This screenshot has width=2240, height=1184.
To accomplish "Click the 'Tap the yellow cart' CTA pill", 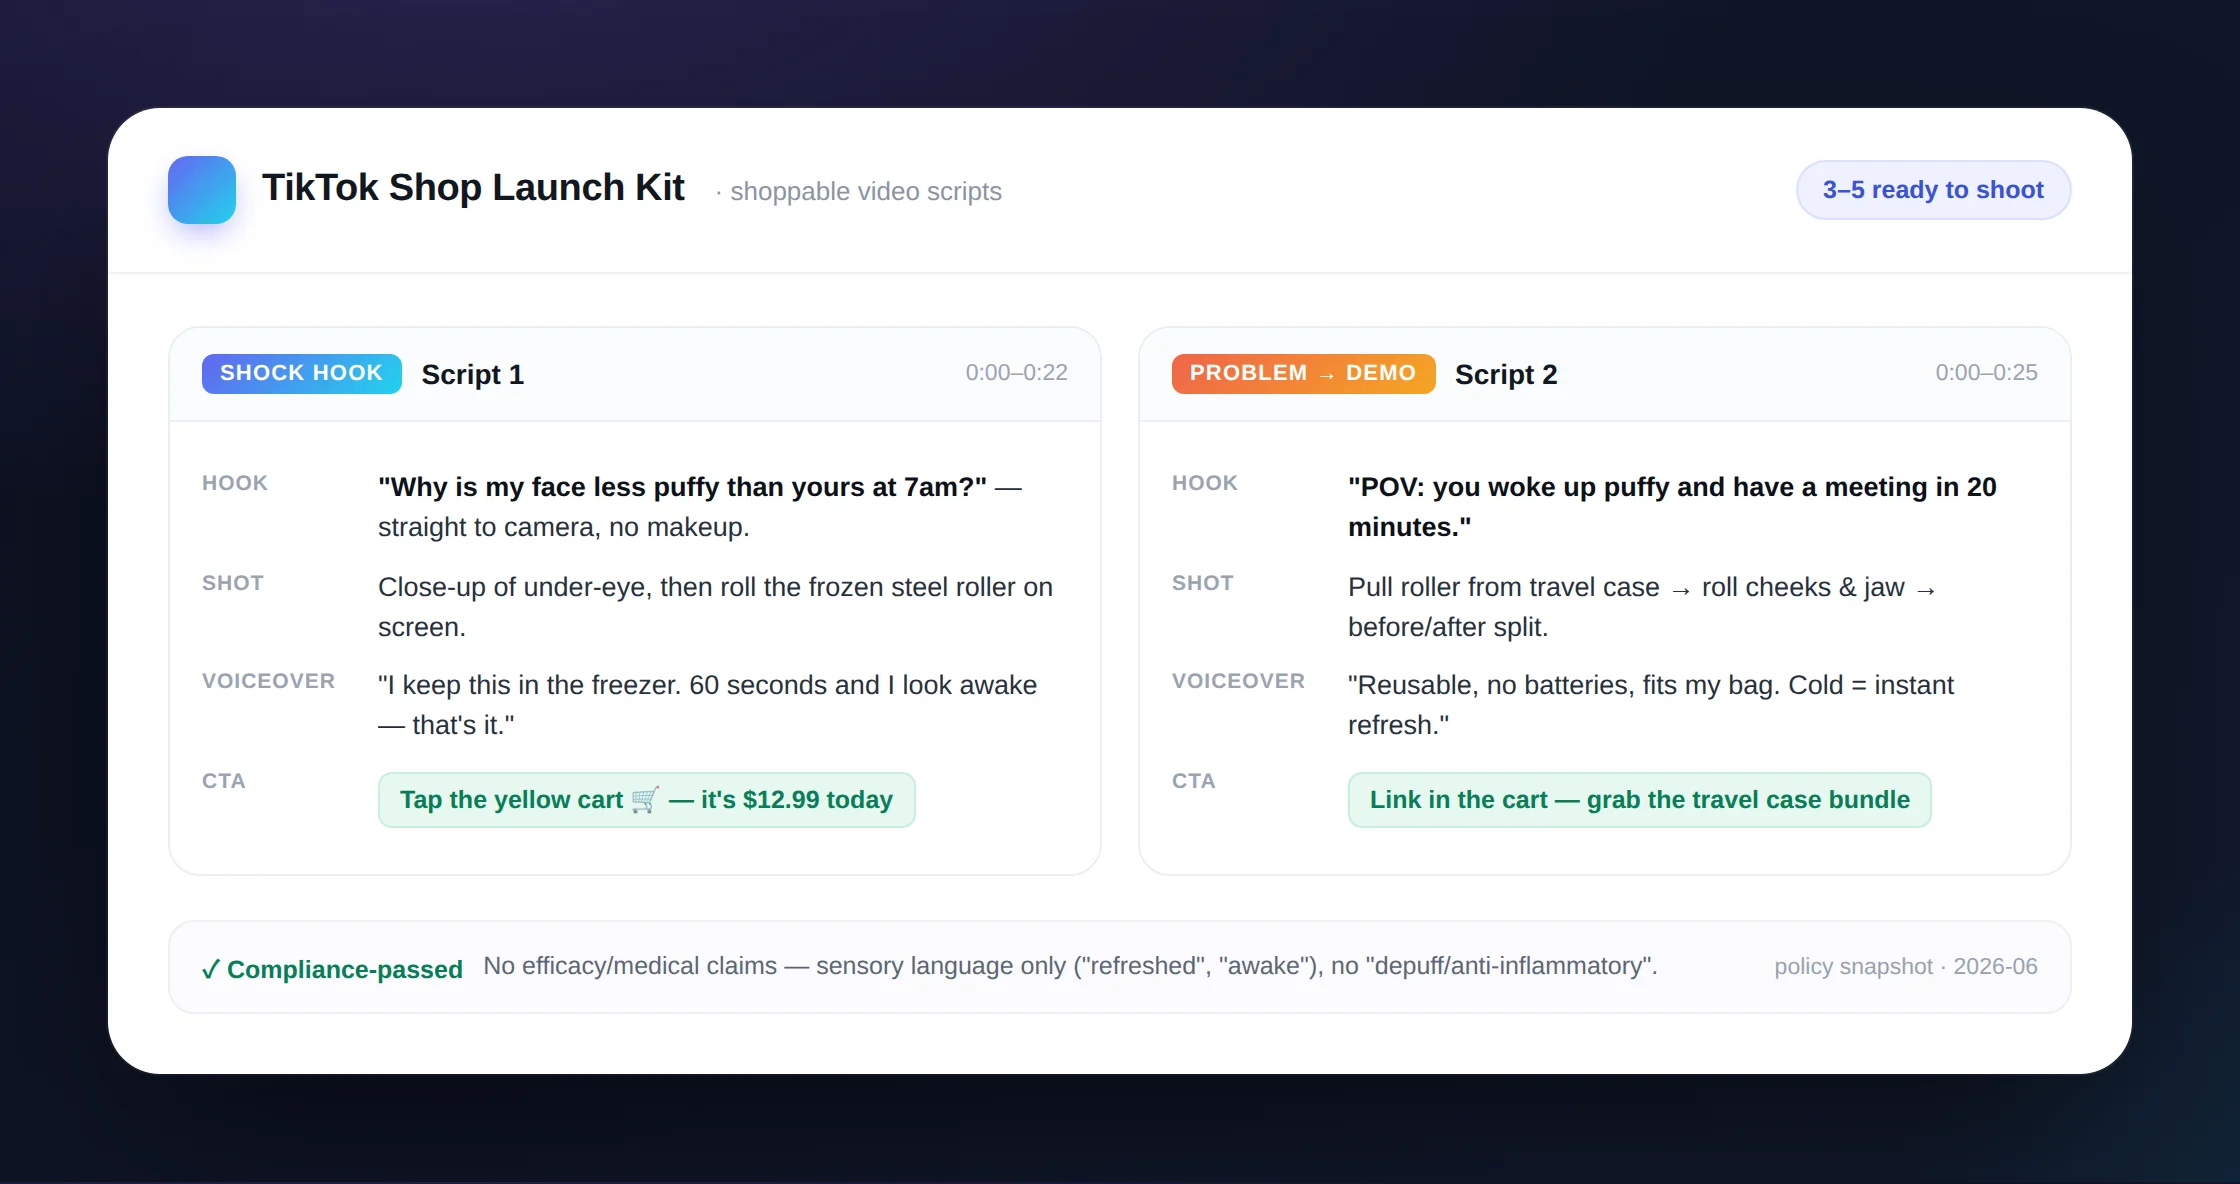I will click(x=646, y=800).
